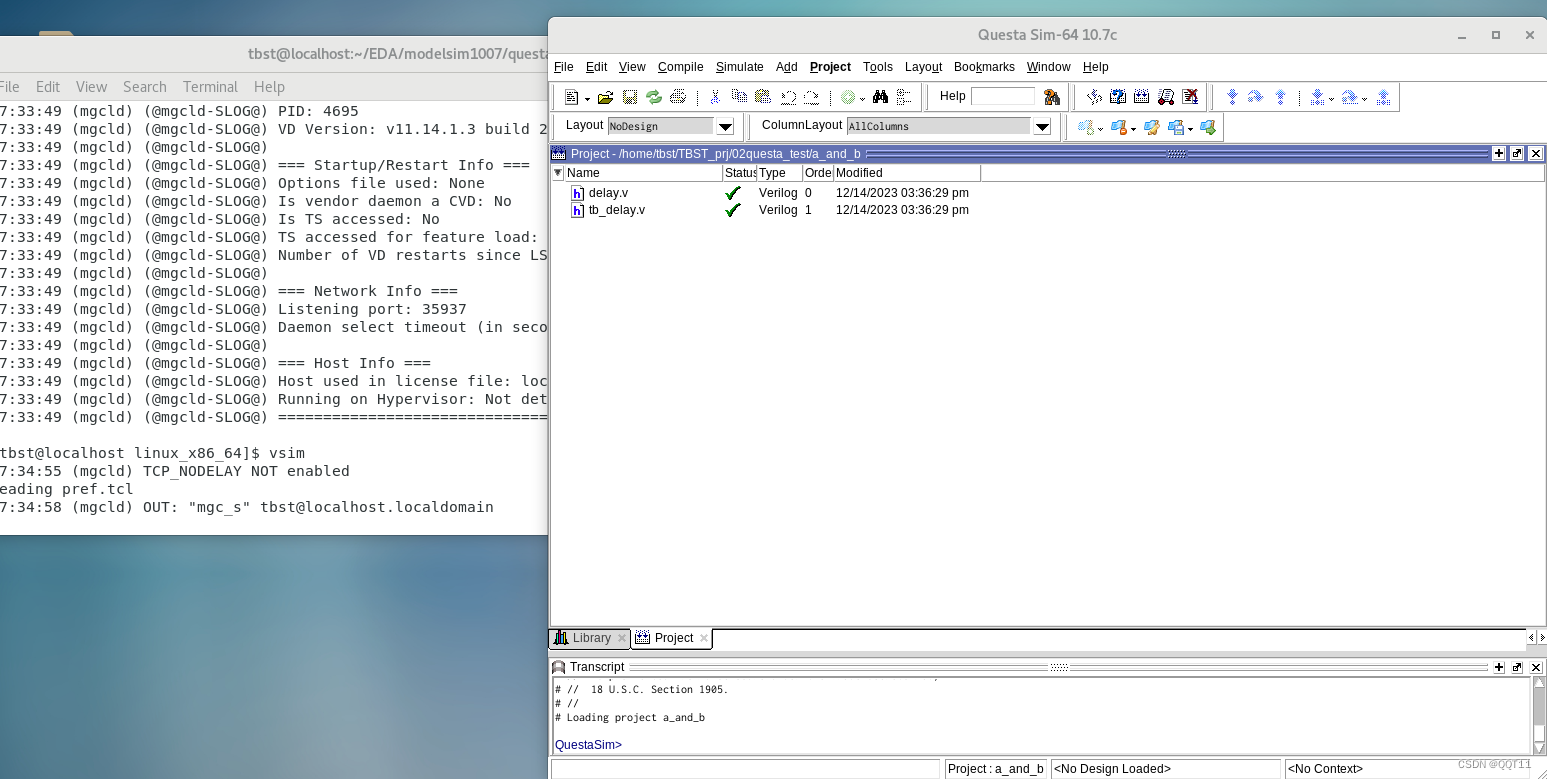This screenshot has height=779, width=1547.
Task: Click the Redo arrow icon
Action: (811, 97)
